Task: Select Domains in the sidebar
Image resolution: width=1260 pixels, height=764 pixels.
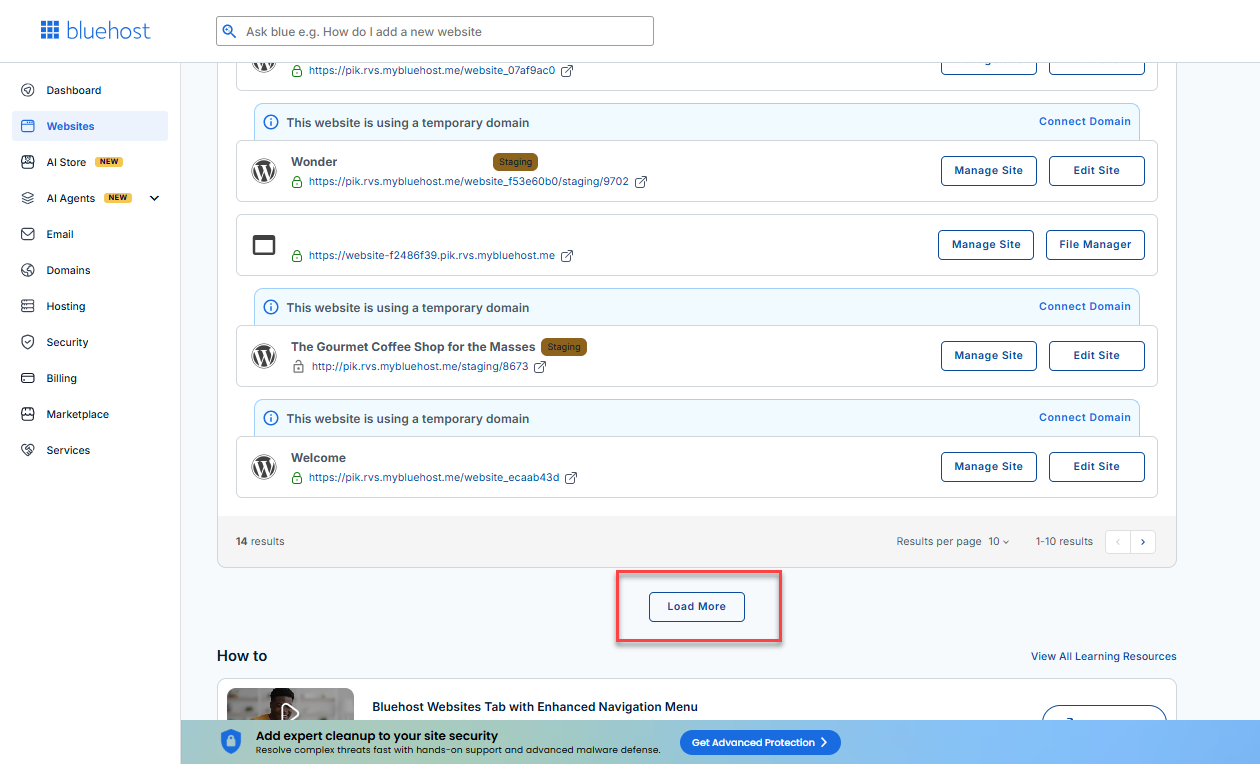Action: pos(90,270)
